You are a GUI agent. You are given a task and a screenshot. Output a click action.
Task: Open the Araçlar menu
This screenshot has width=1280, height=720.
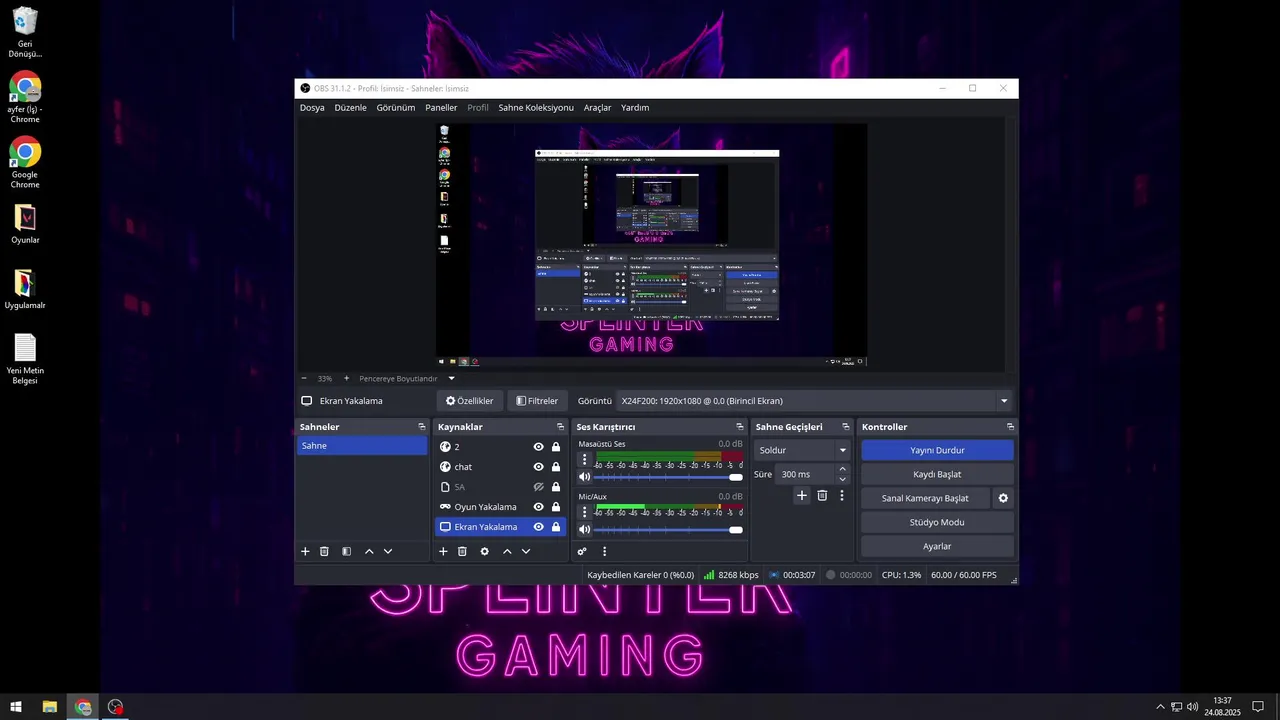597,107
